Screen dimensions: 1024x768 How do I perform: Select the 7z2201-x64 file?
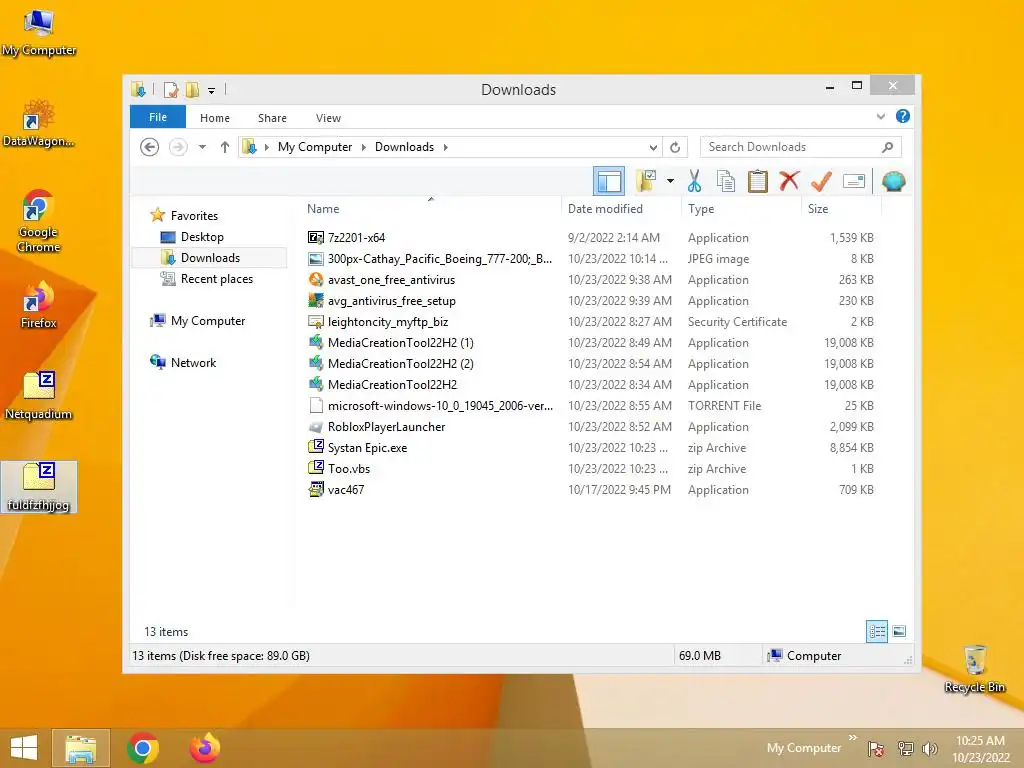pos(591,238)
